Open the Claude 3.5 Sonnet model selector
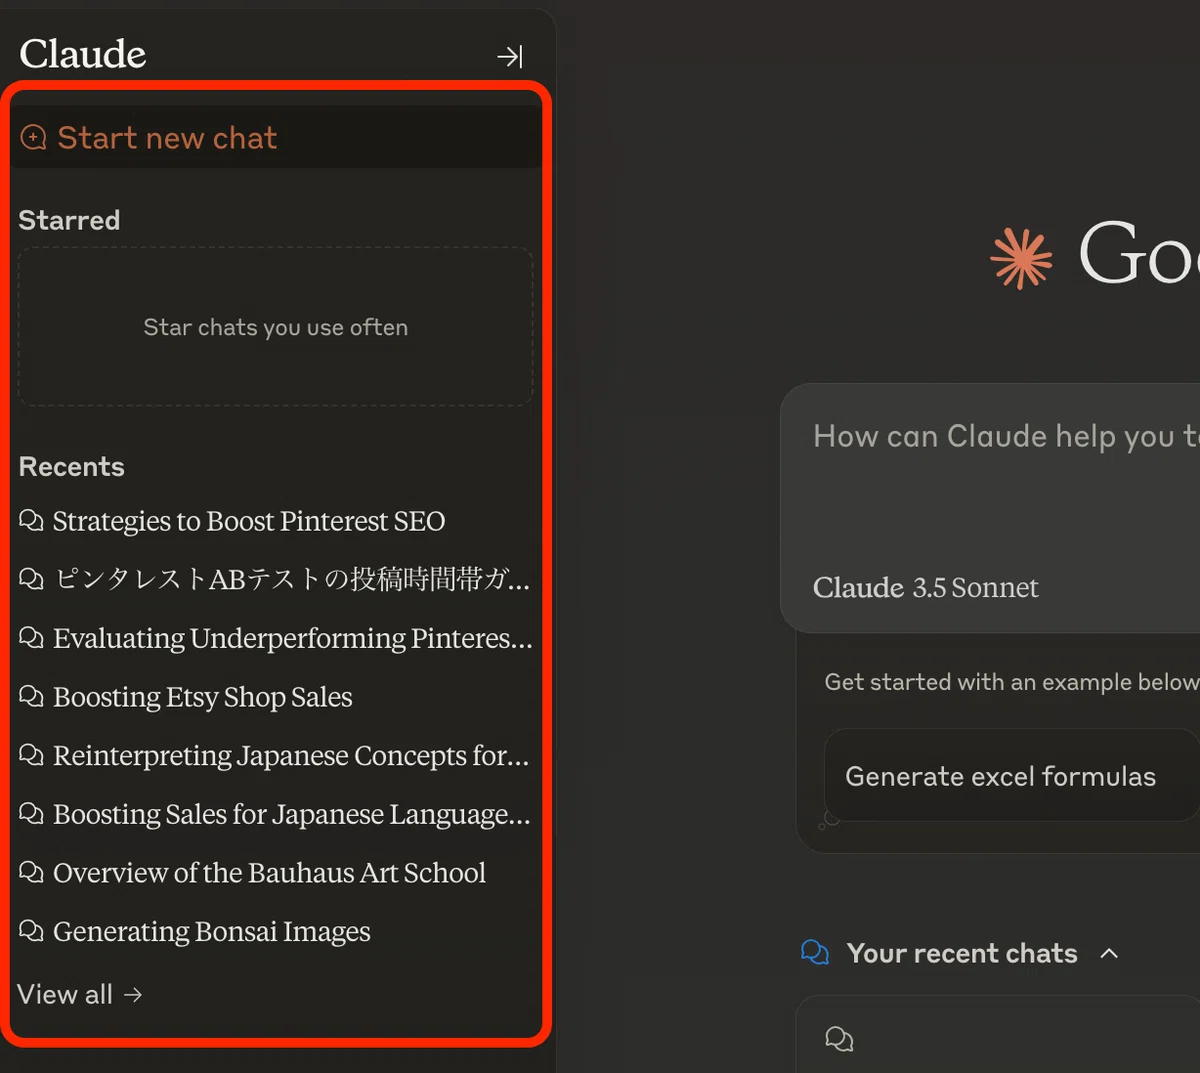1200x1073 pixels. click(x=926, y=588)
